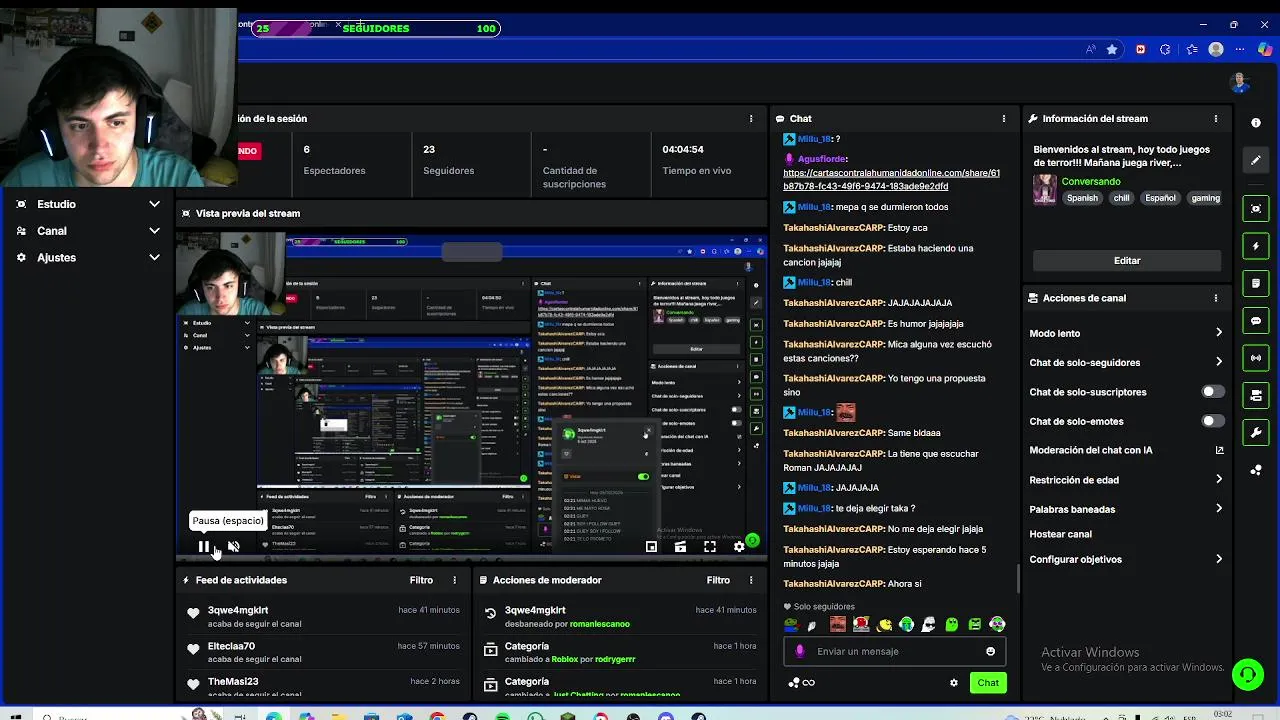The width and height of the screenshot is (1280, 720).
Task: Open Moderación del chat con IA link
Action: click(1126, 450)
